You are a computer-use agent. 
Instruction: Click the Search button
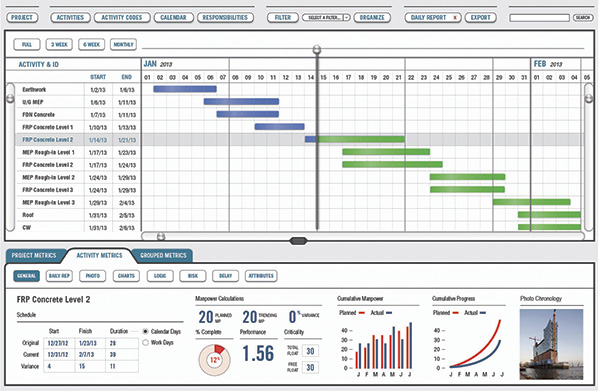[x=583, y=18]
